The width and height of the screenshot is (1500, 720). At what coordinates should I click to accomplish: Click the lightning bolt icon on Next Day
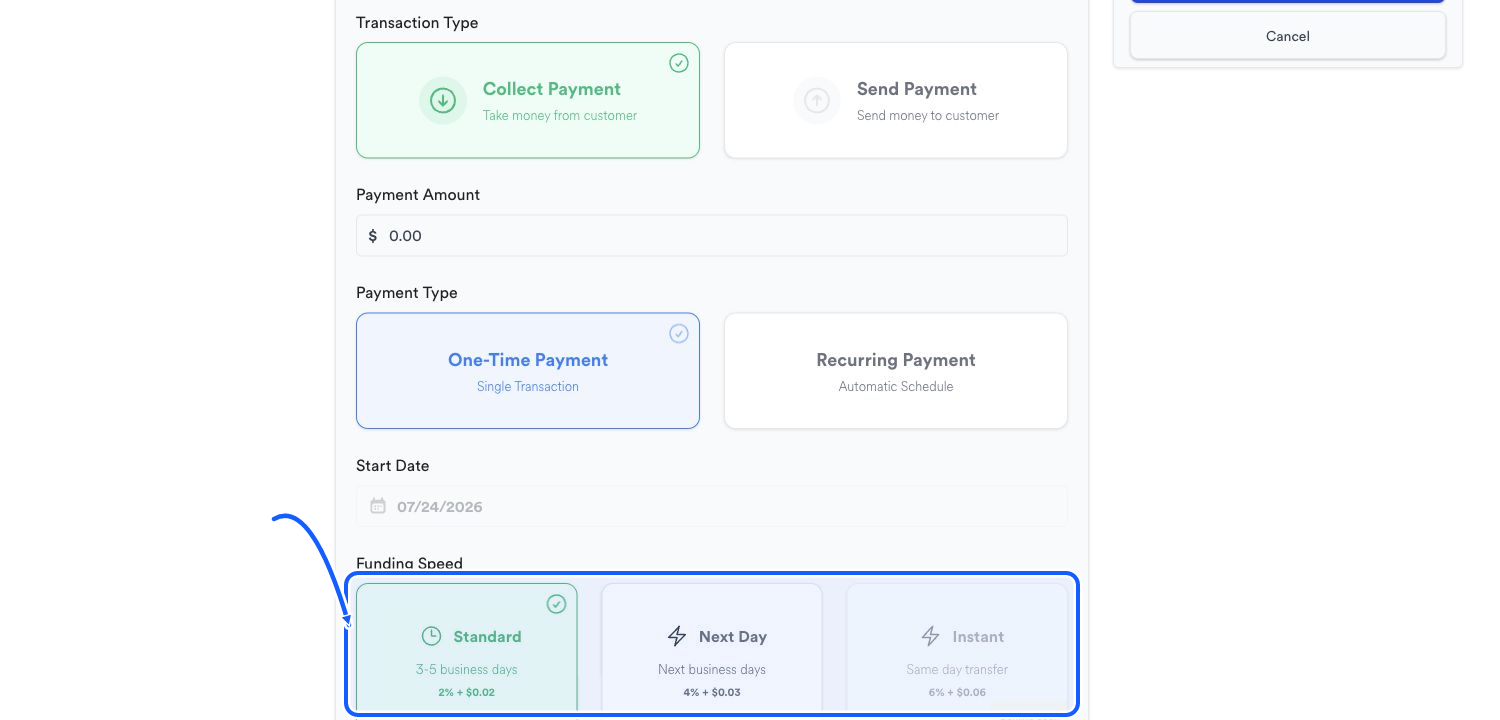click(677, 636)
